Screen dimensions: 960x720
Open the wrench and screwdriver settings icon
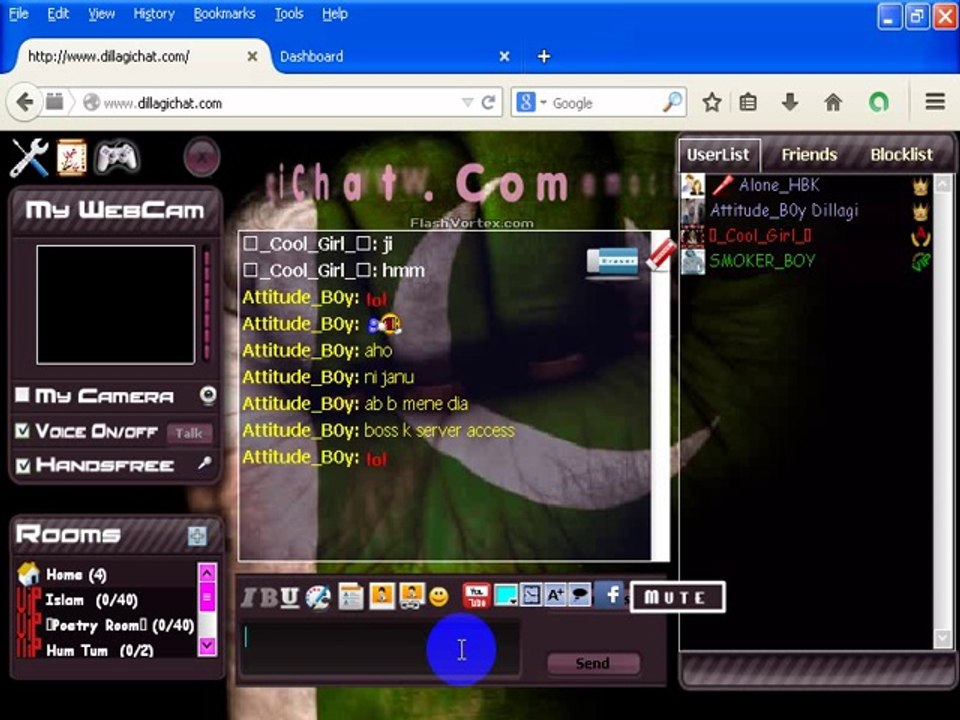click(29, 157)
